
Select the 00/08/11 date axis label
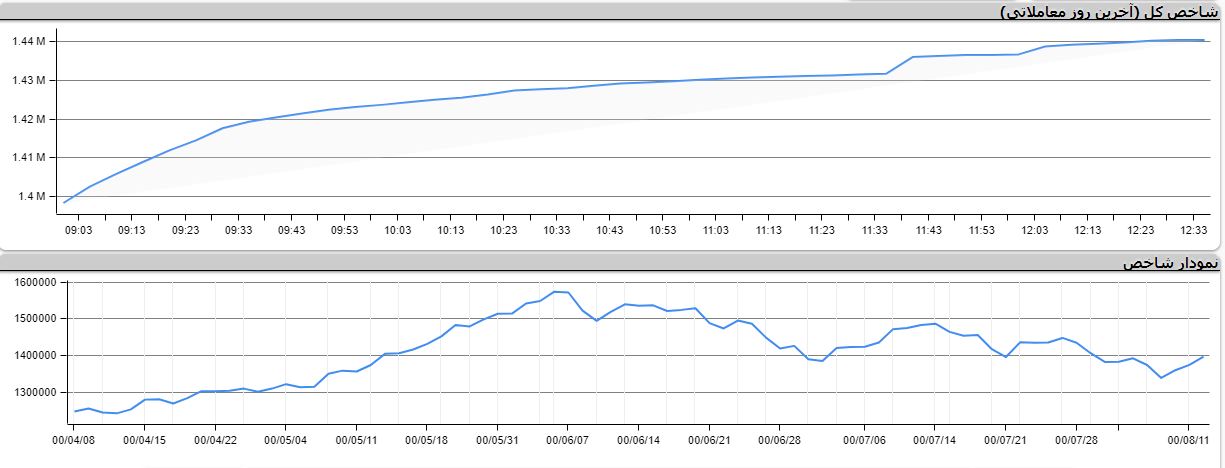point(1189,439)
